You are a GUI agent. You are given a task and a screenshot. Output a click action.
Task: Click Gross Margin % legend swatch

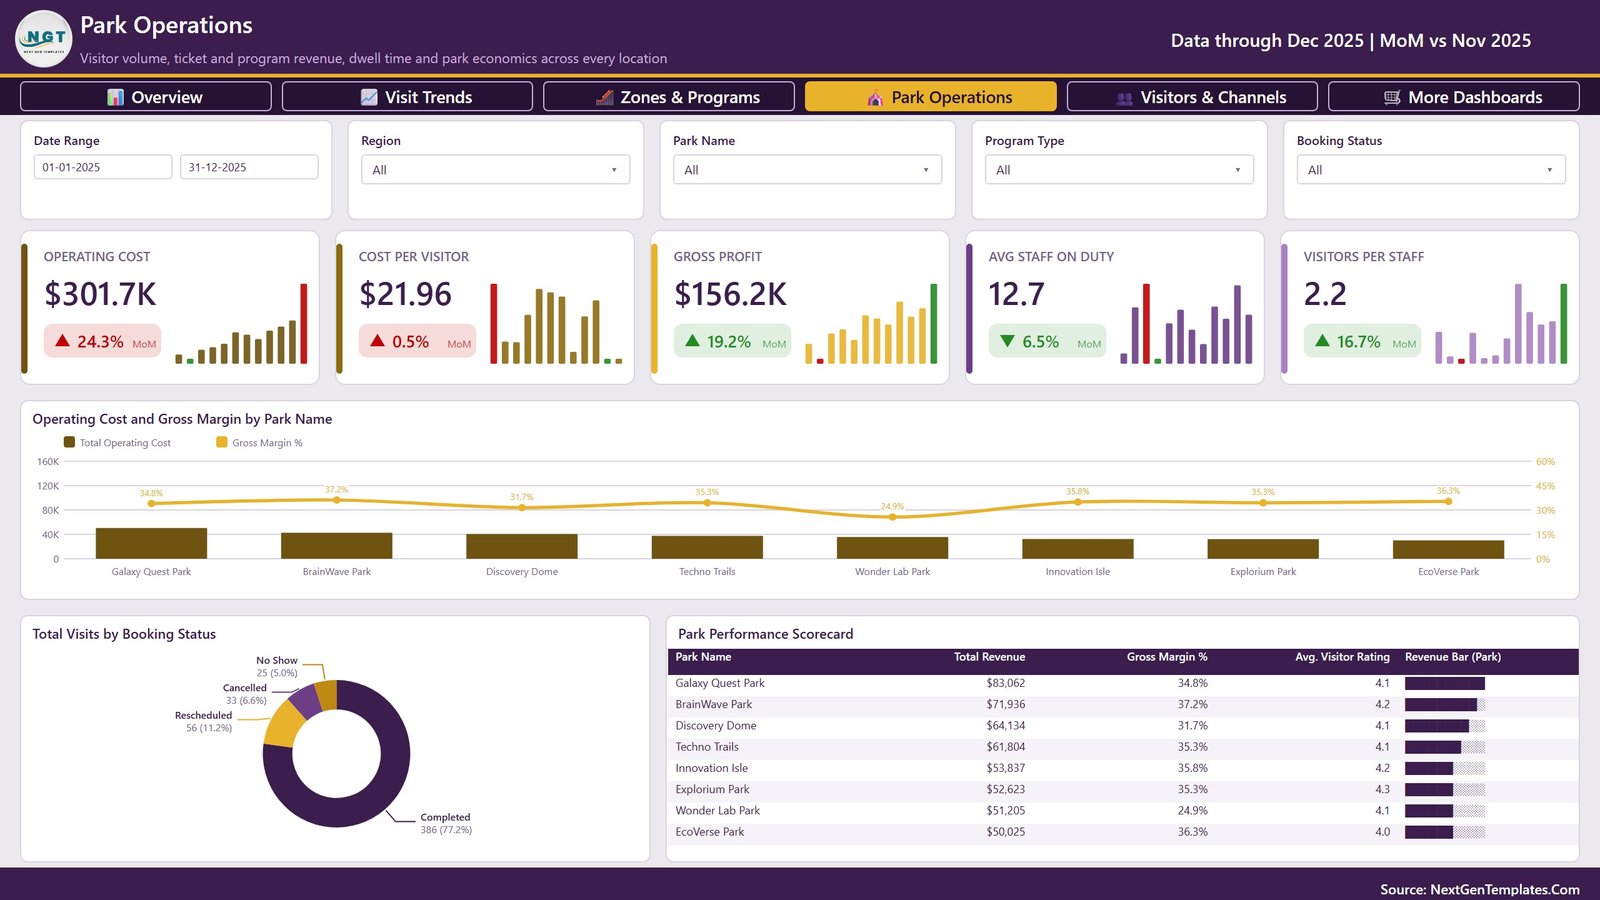point(222,442)
